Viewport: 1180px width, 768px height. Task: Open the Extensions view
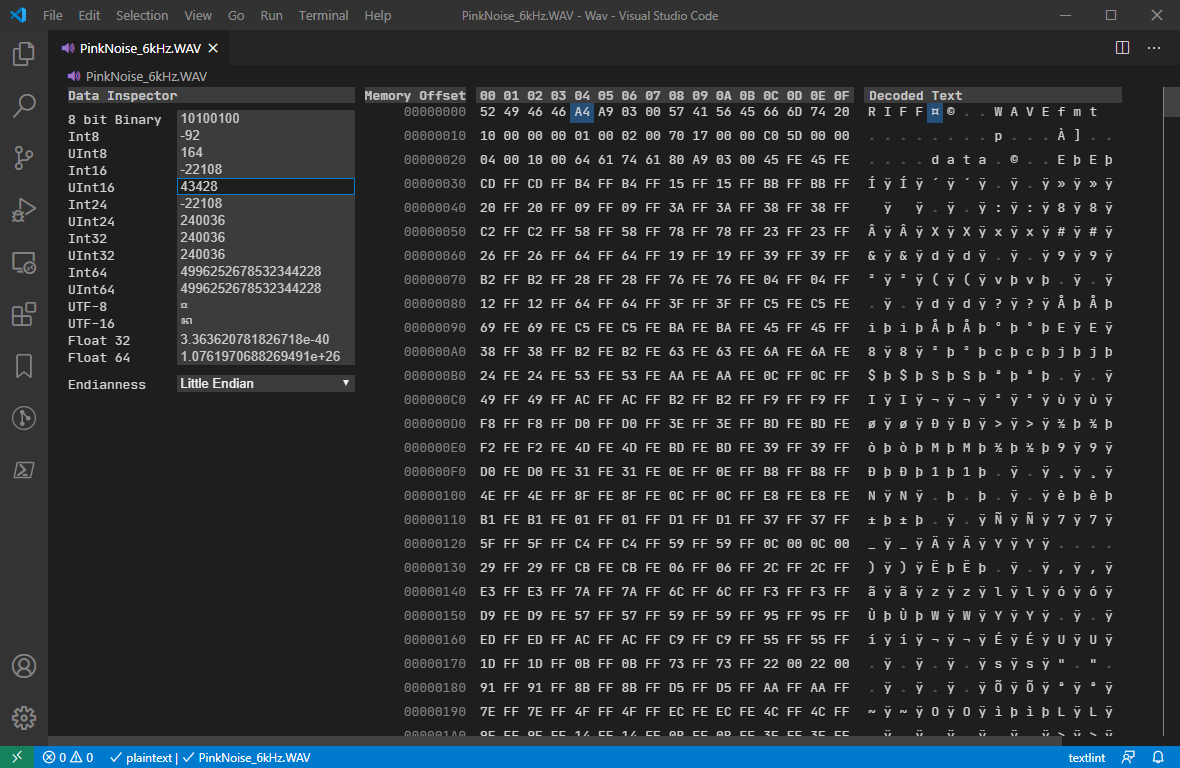pyautogui.click(x=23, y=314)
